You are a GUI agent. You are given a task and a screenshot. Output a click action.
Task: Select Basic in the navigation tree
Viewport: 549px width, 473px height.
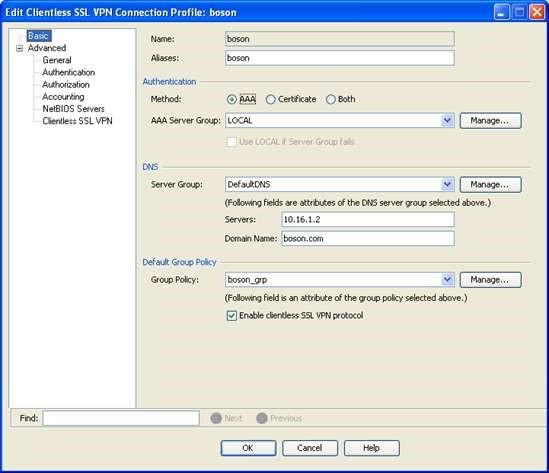click(39, 36)
